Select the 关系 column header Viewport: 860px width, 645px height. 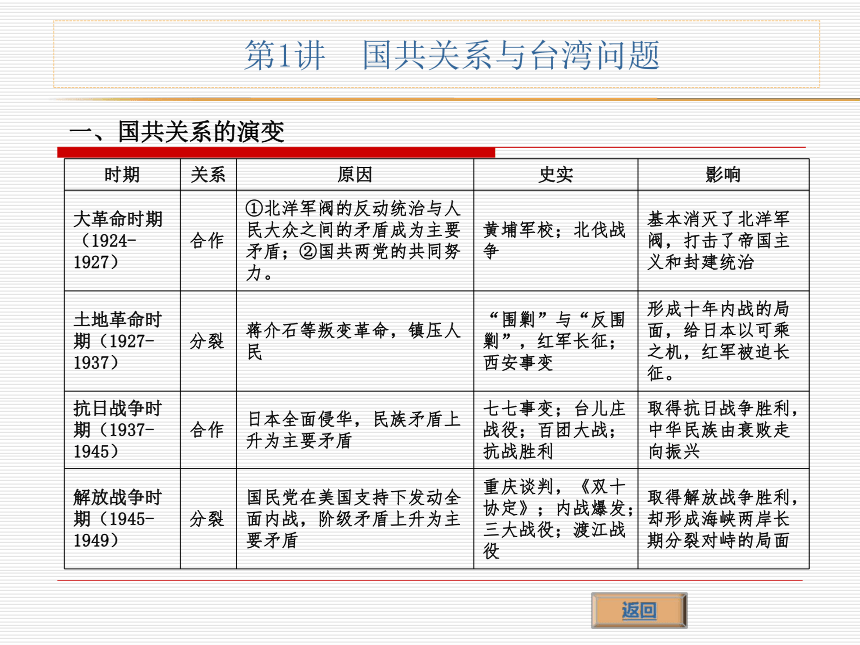[x=208, y=174]
